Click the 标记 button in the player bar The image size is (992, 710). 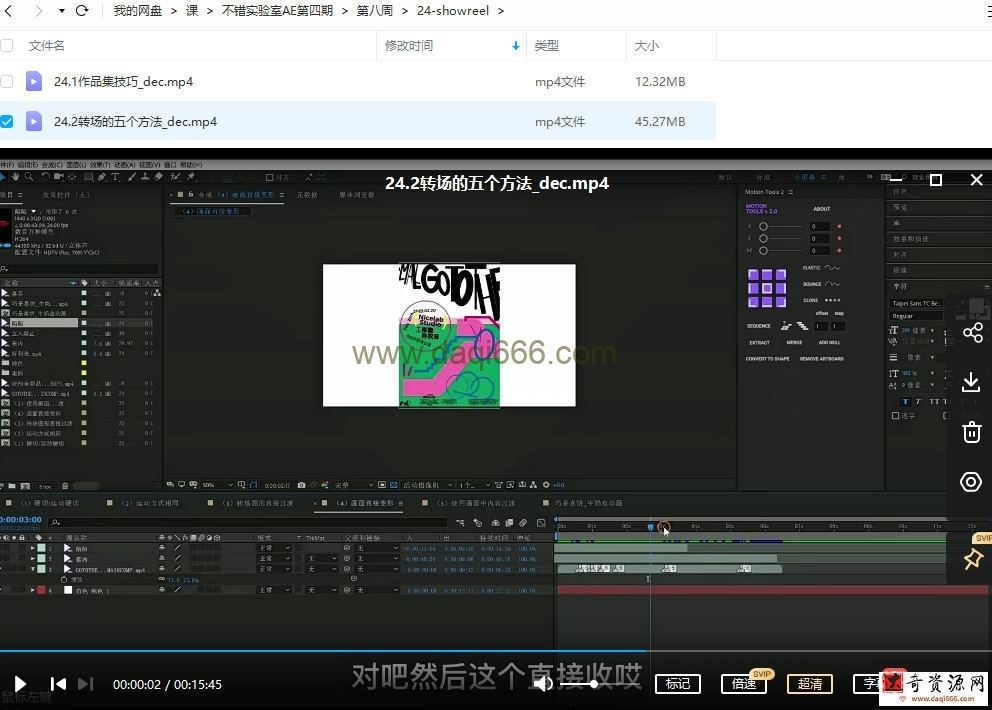pyautogui.click(x=678, y=684)
